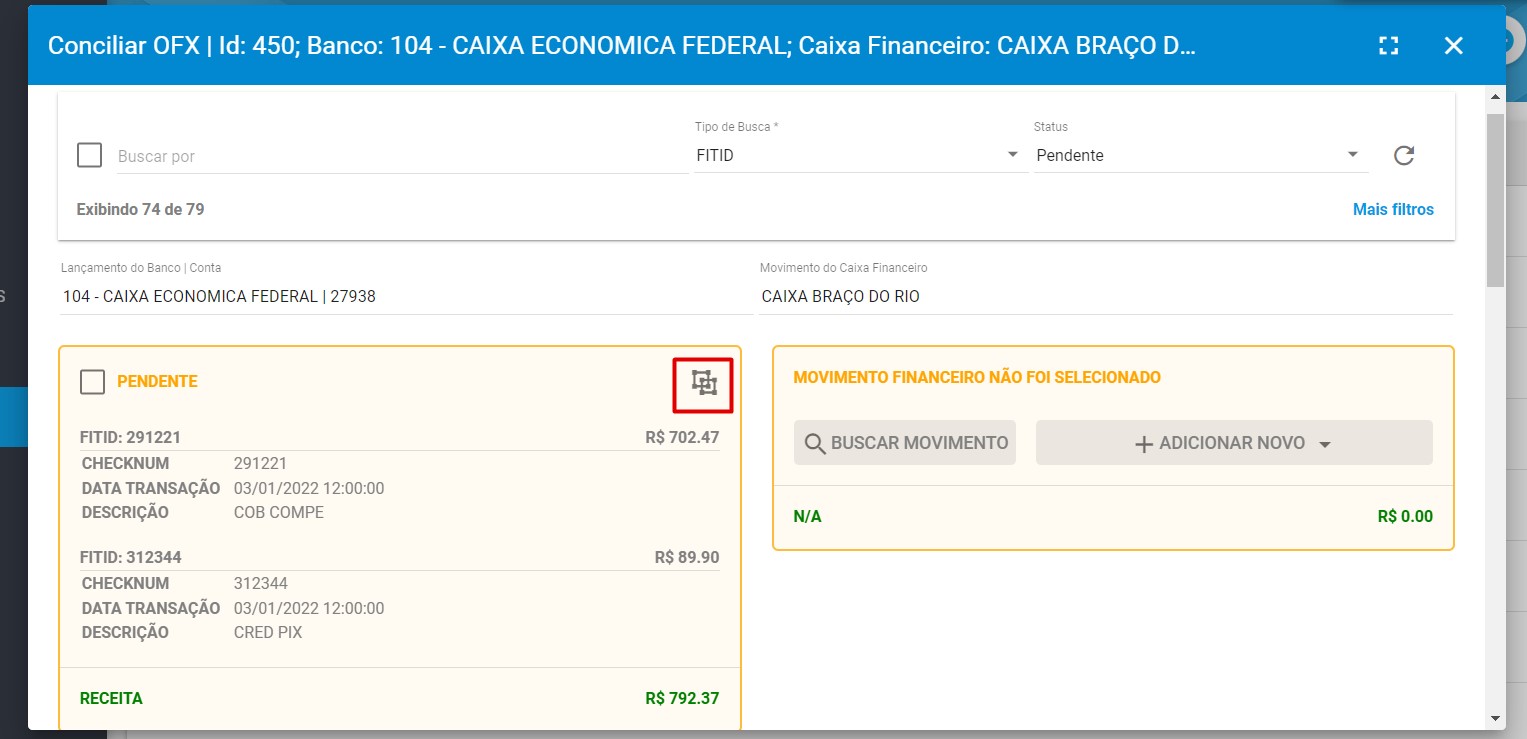Click the Buscar Movimento button
The image size is (1527, 739).
tap(905, 443)
